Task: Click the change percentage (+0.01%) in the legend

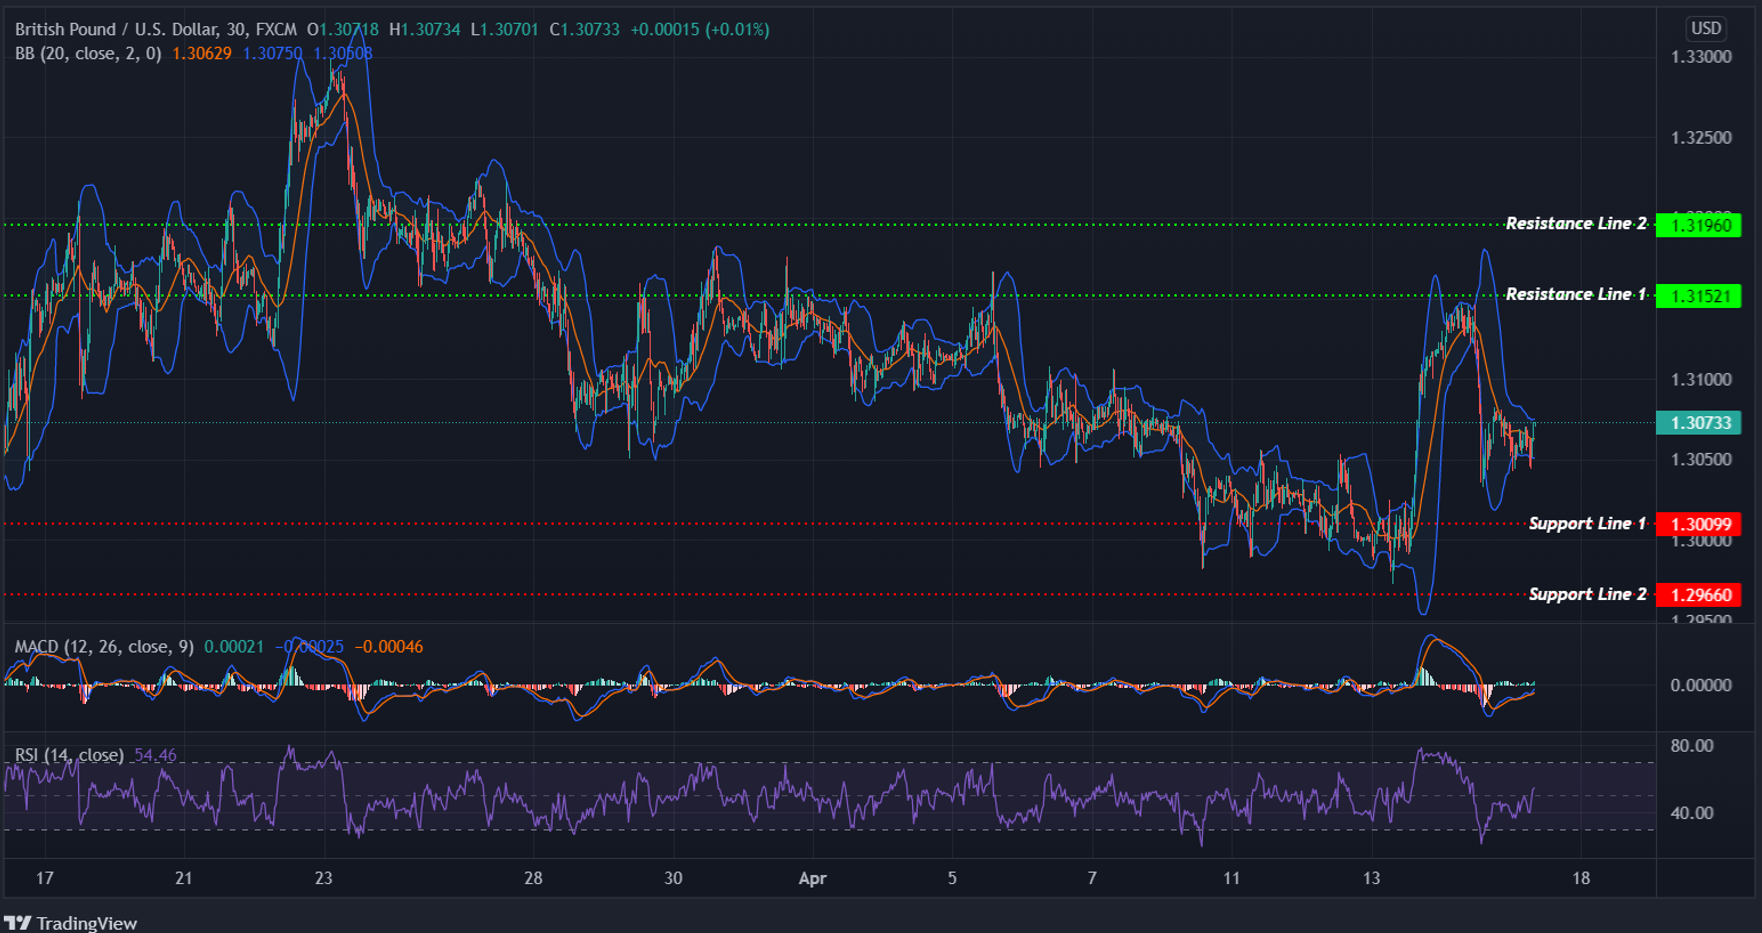Action: click(737, 29)
